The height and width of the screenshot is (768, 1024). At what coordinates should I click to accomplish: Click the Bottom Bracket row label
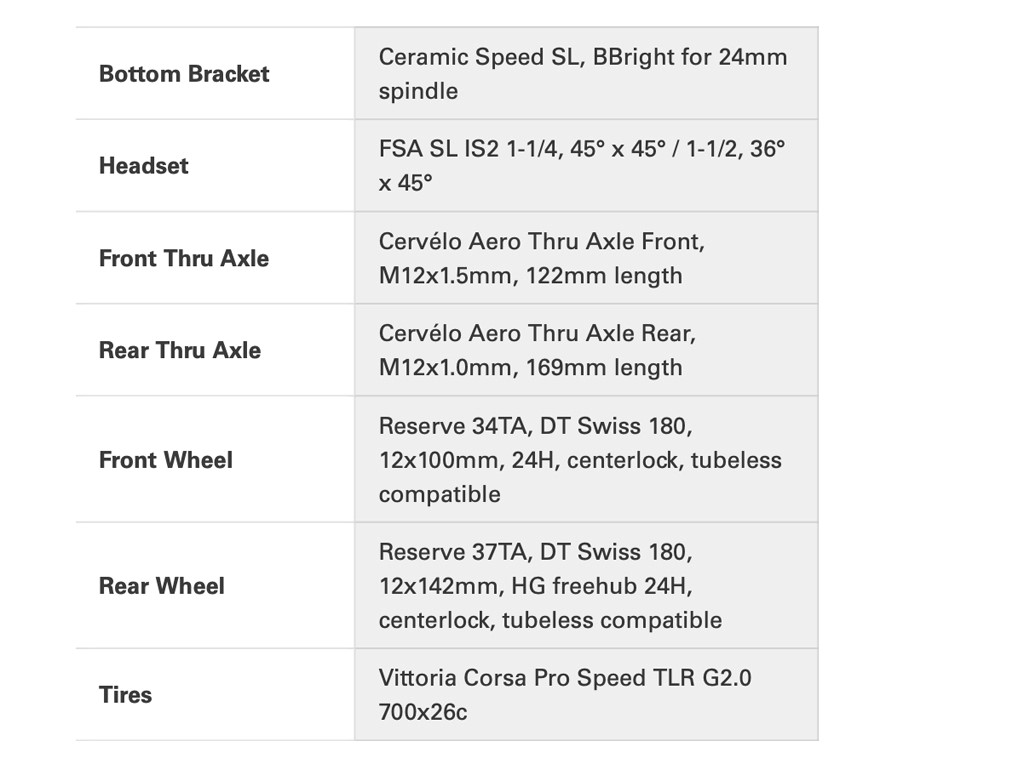click(184, 74)
